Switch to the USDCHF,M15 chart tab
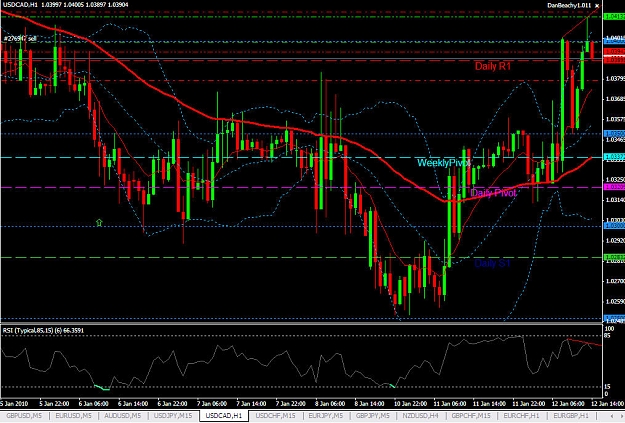Screen dimensions: 625x423 [275, 415]
